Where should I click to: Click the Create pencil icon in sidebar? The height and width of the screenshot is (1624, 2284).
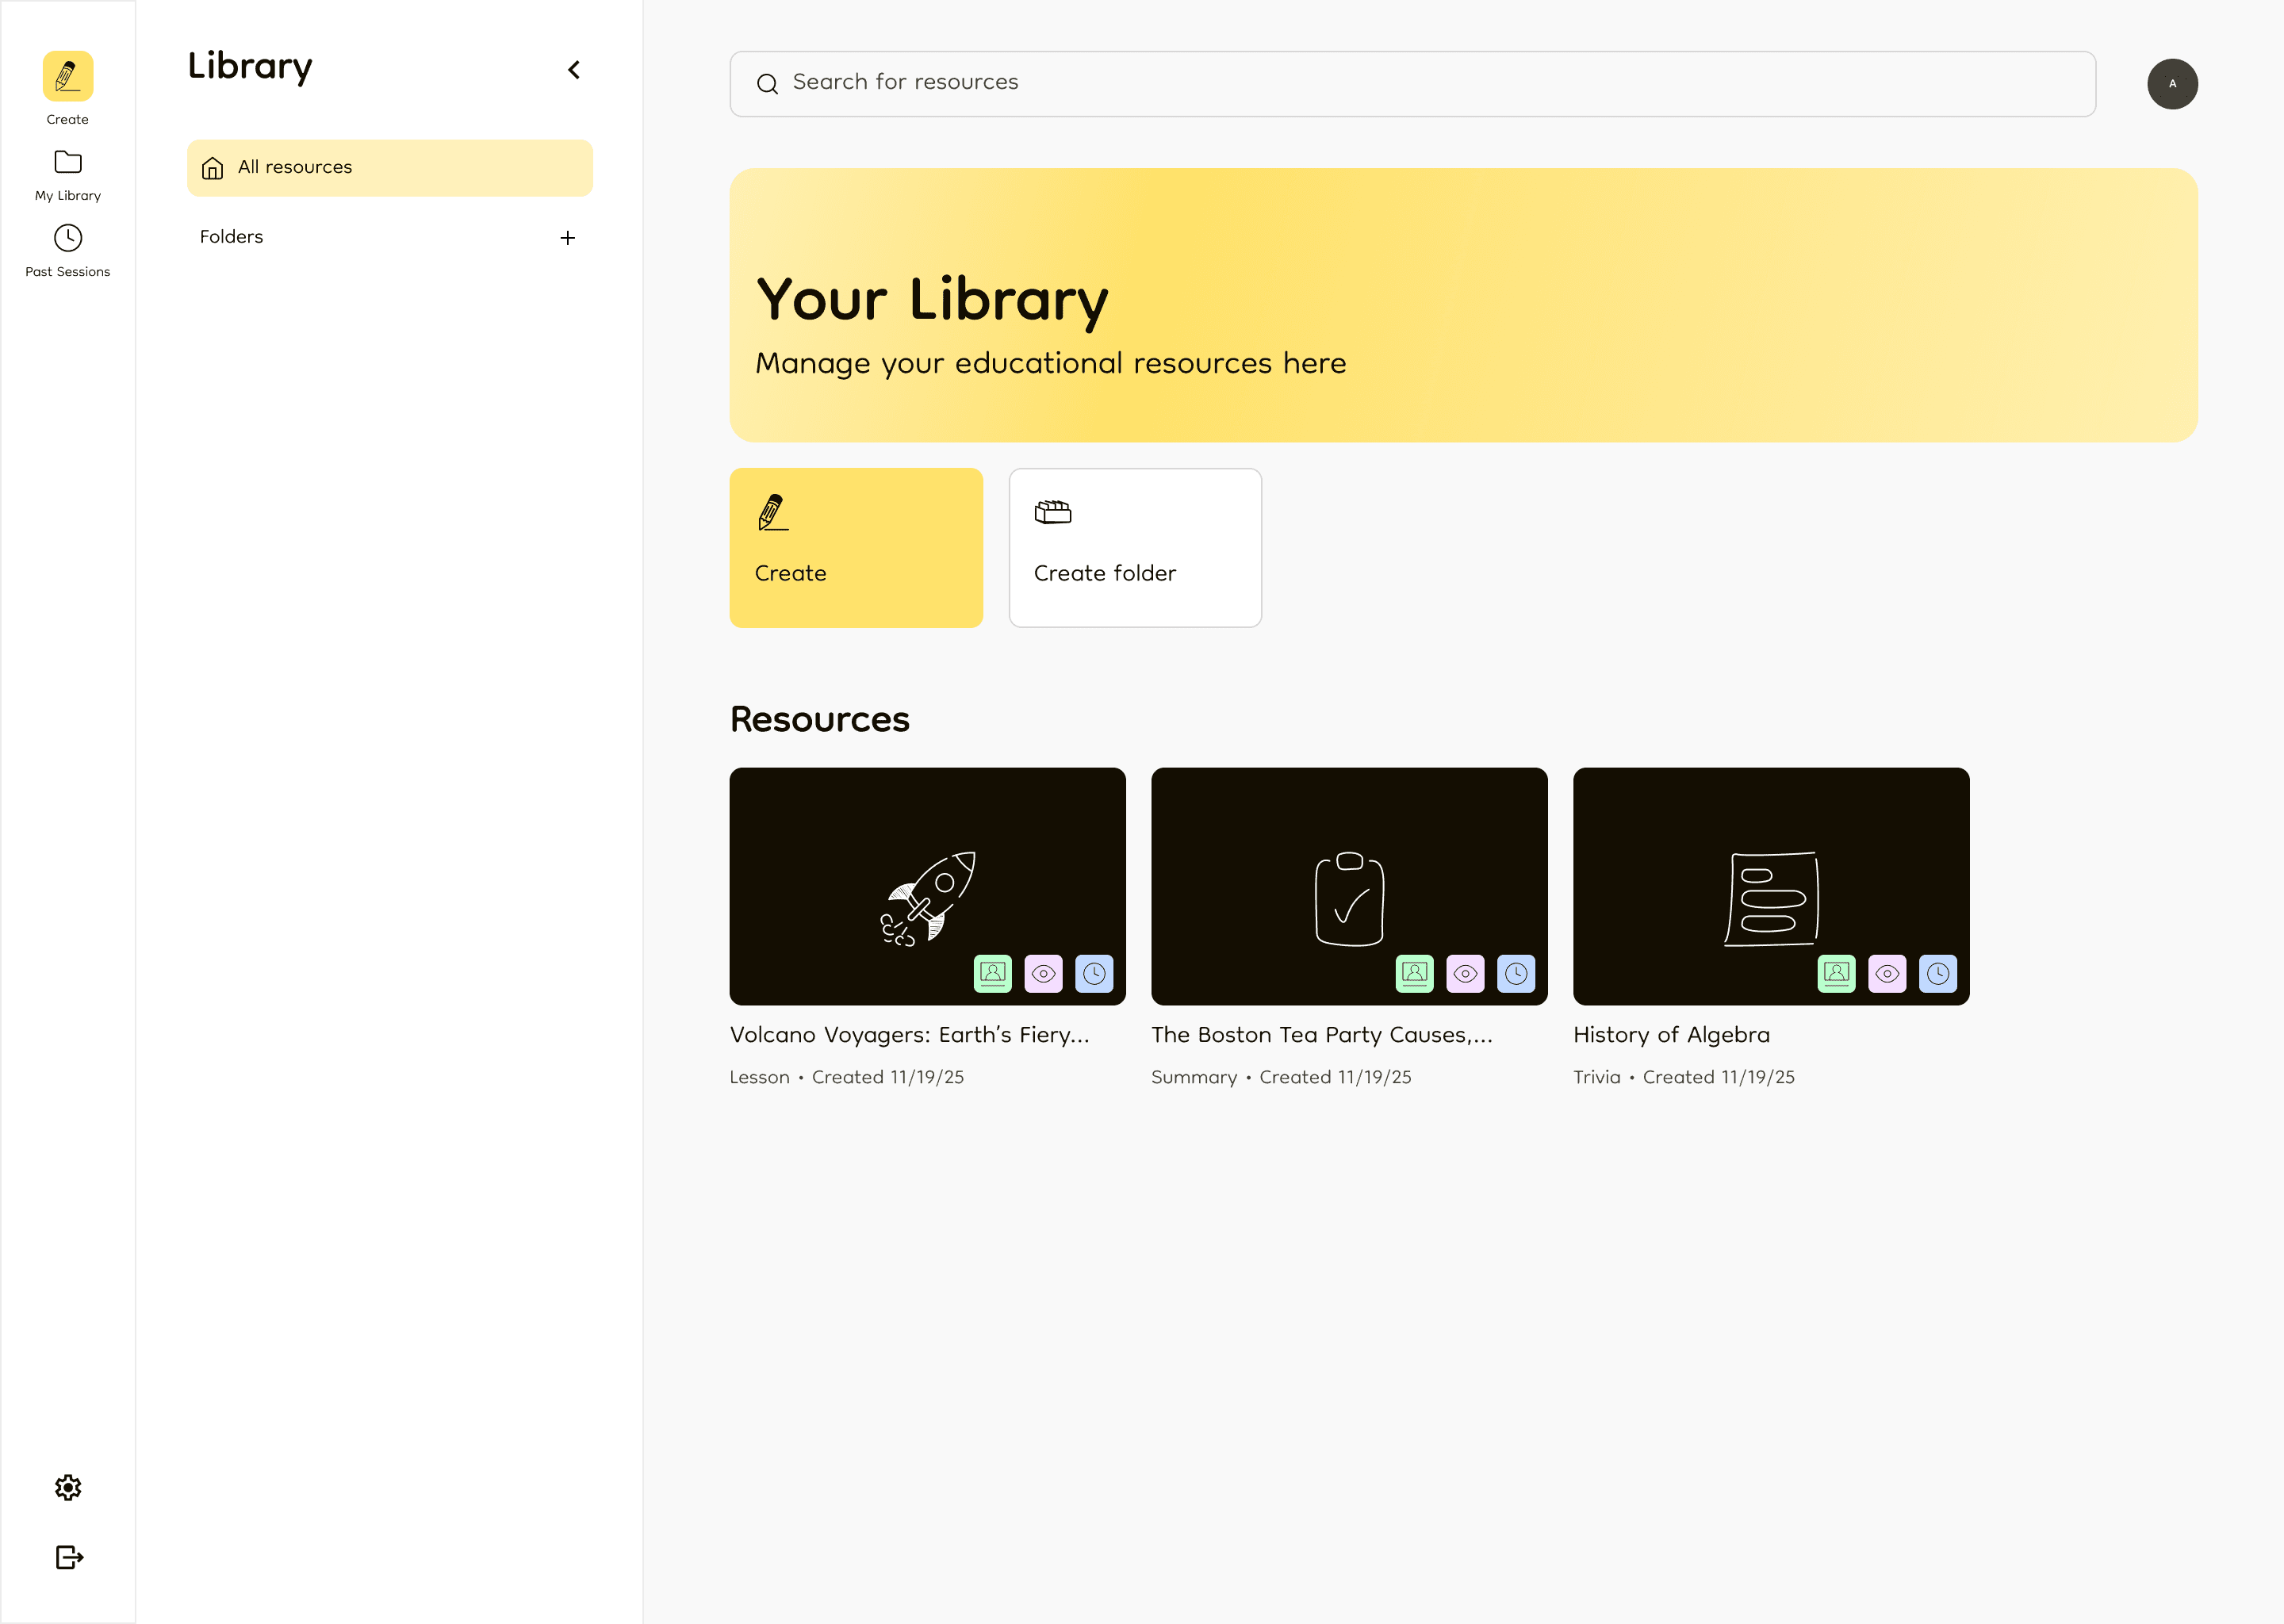[x=67, y=77]
